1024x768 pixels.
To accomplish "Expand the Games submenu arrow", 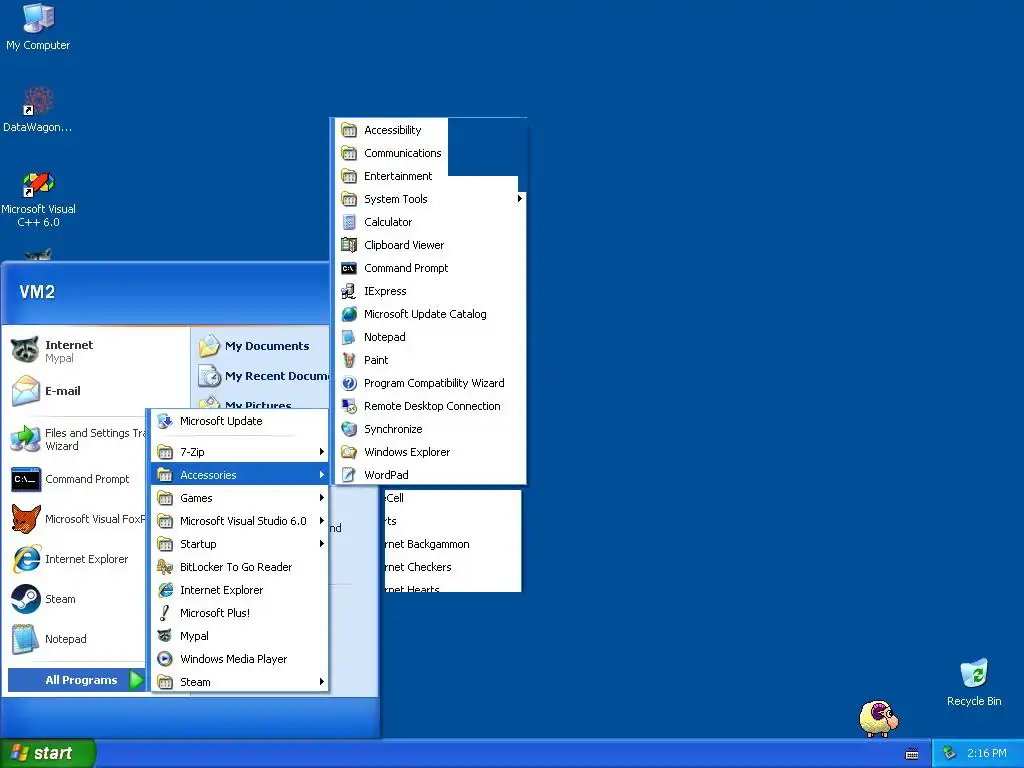I will pos(321,498).
